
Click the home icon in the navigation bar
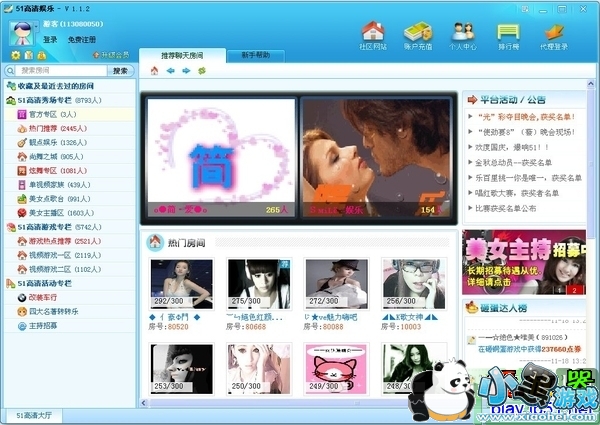pyautogui.click(x=154, y=71)
